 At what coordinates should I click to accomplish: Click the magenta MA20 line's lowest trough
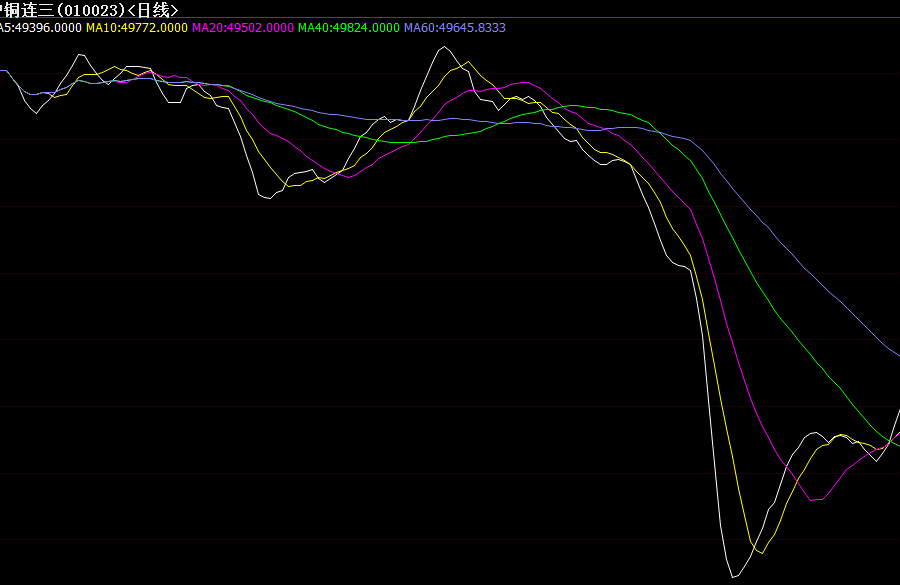click(x=811, y=500)
